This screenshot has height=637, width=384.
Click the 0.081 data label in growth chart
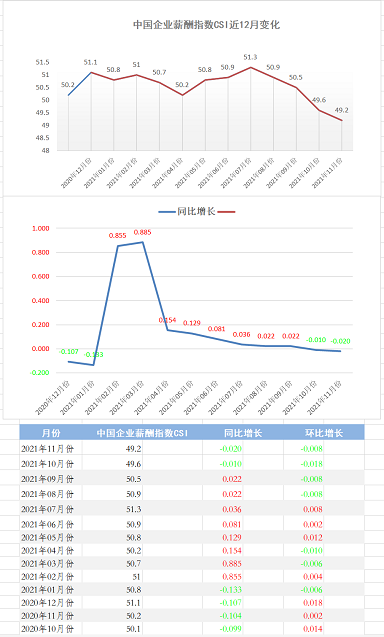tap(217, 329)
